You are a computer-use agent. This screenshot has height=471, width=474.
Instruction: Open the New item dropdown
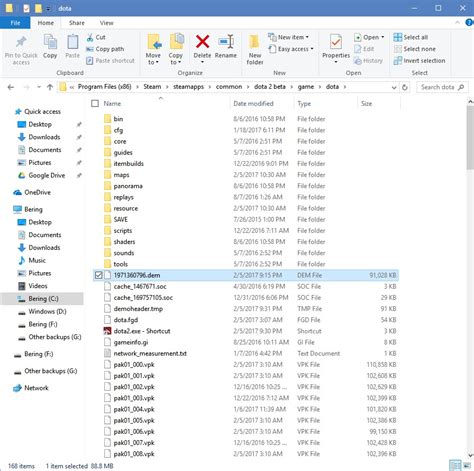coord(289,37)
